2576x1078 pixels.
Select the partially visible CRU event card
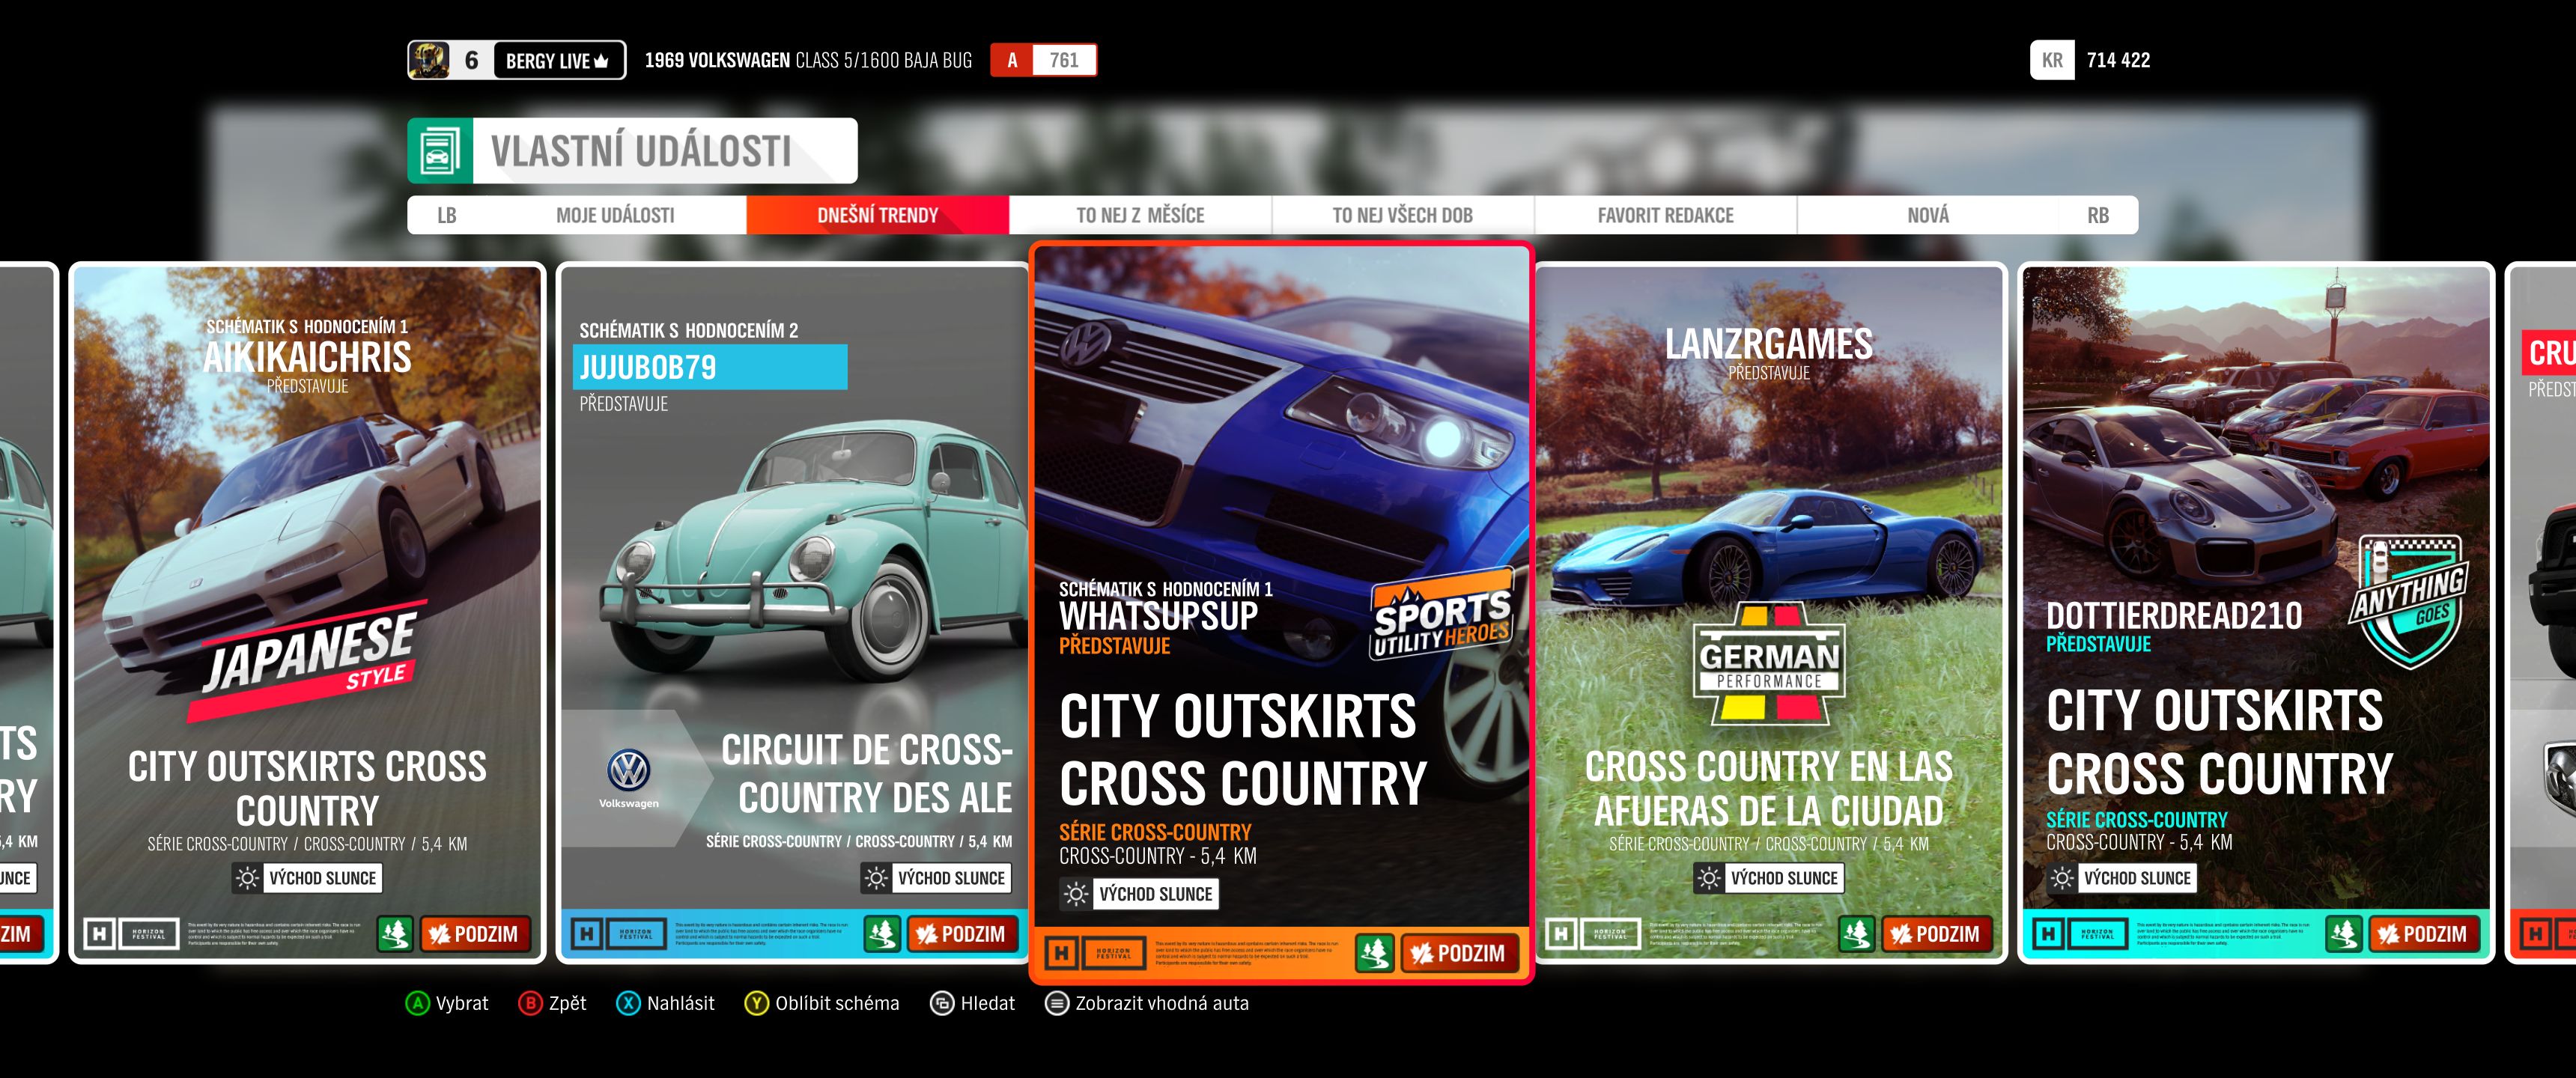tap(2541, 613)
